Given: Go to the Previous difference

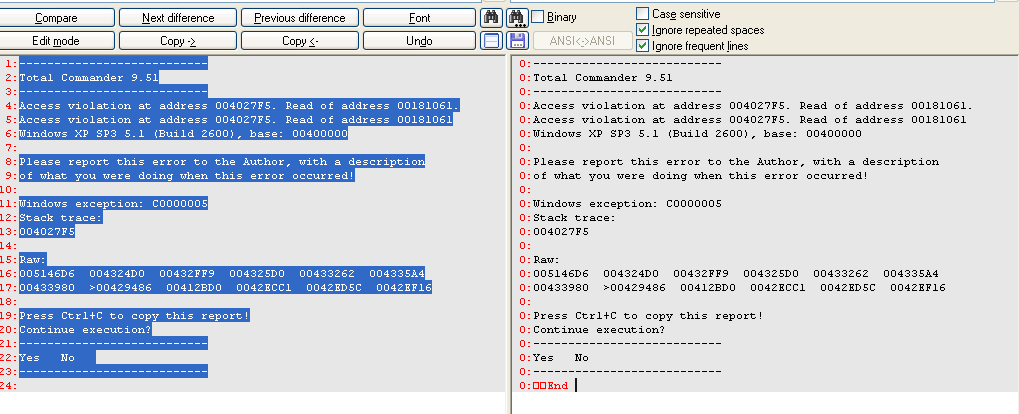Looking at the screenshot, I should [x=300, y=18].
